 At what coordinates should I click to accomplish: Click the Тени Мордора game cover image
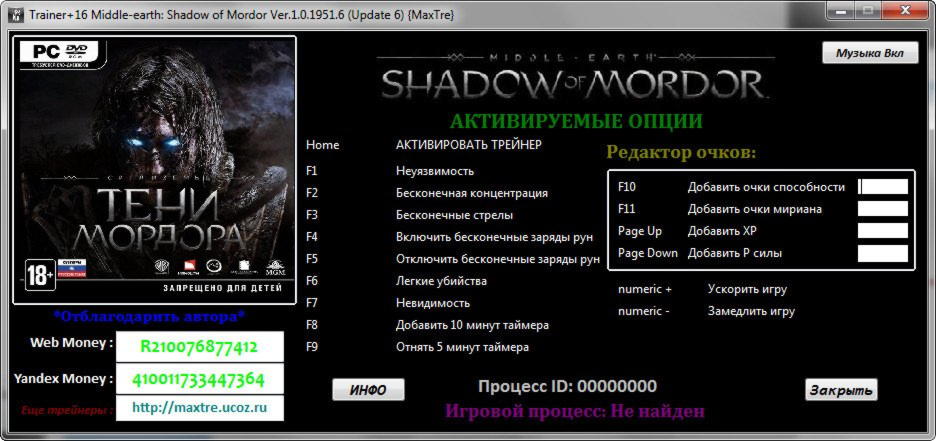point(155,170)
